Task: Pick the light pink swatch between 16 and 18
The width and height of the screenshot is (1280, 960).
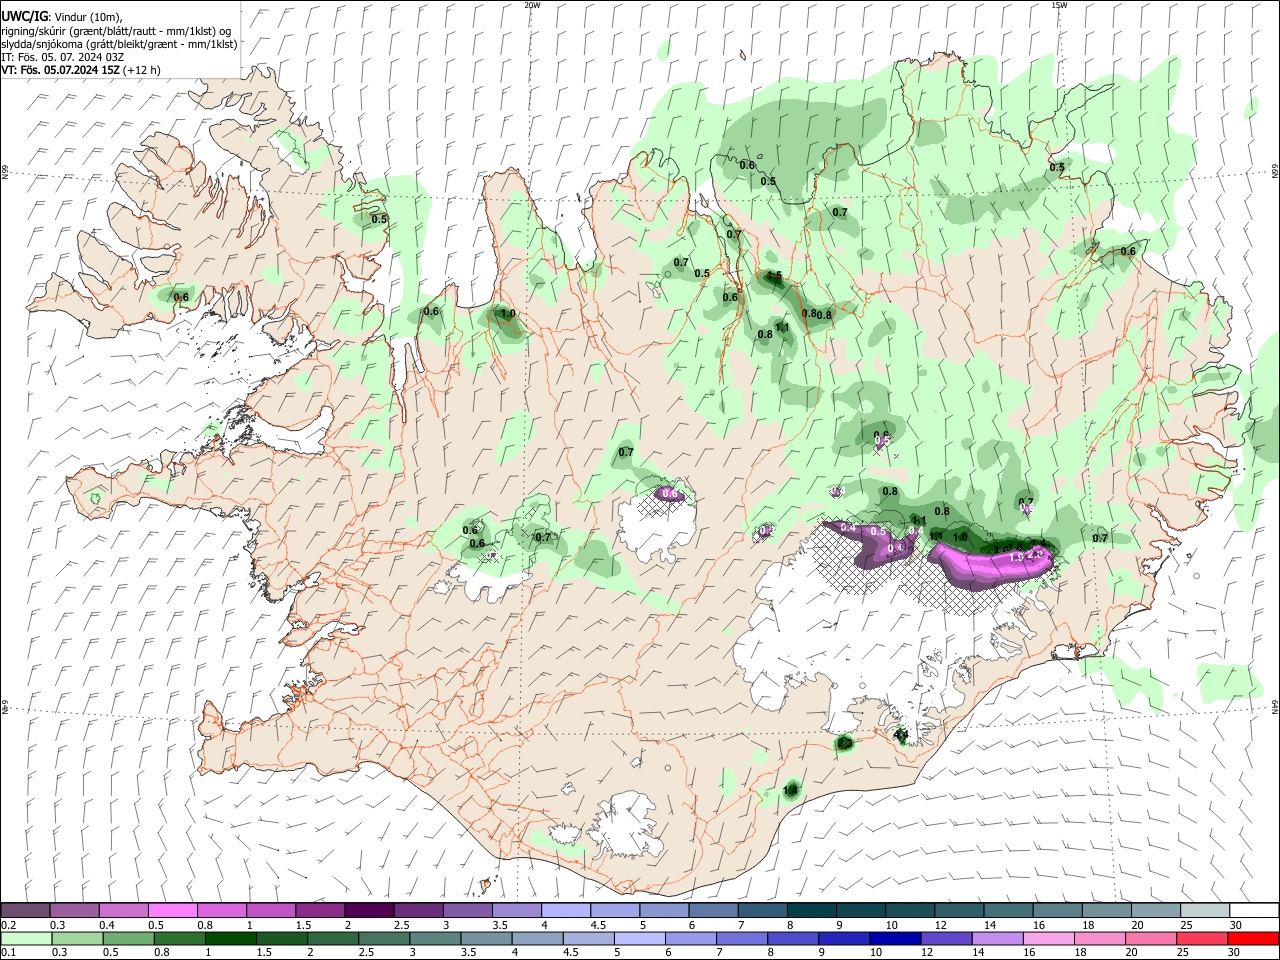Action: [1047, 938]
